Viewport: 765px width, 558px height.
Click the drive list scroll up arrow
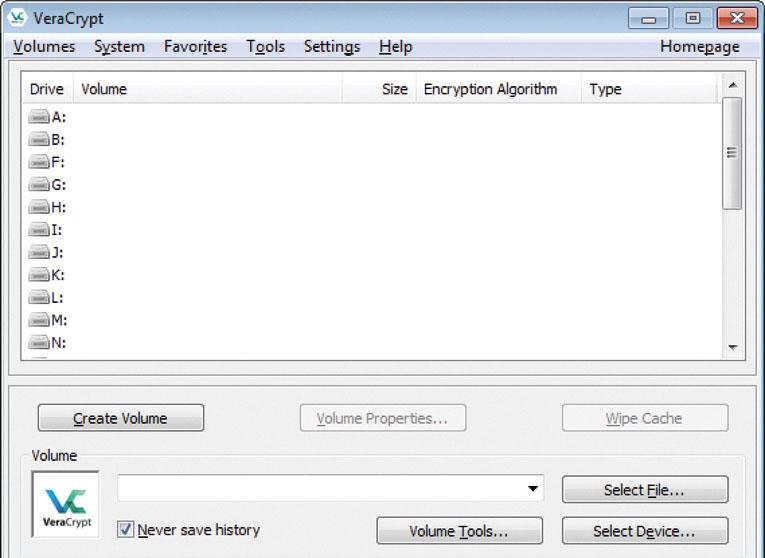pyautogui.click(x=732, y=86)
